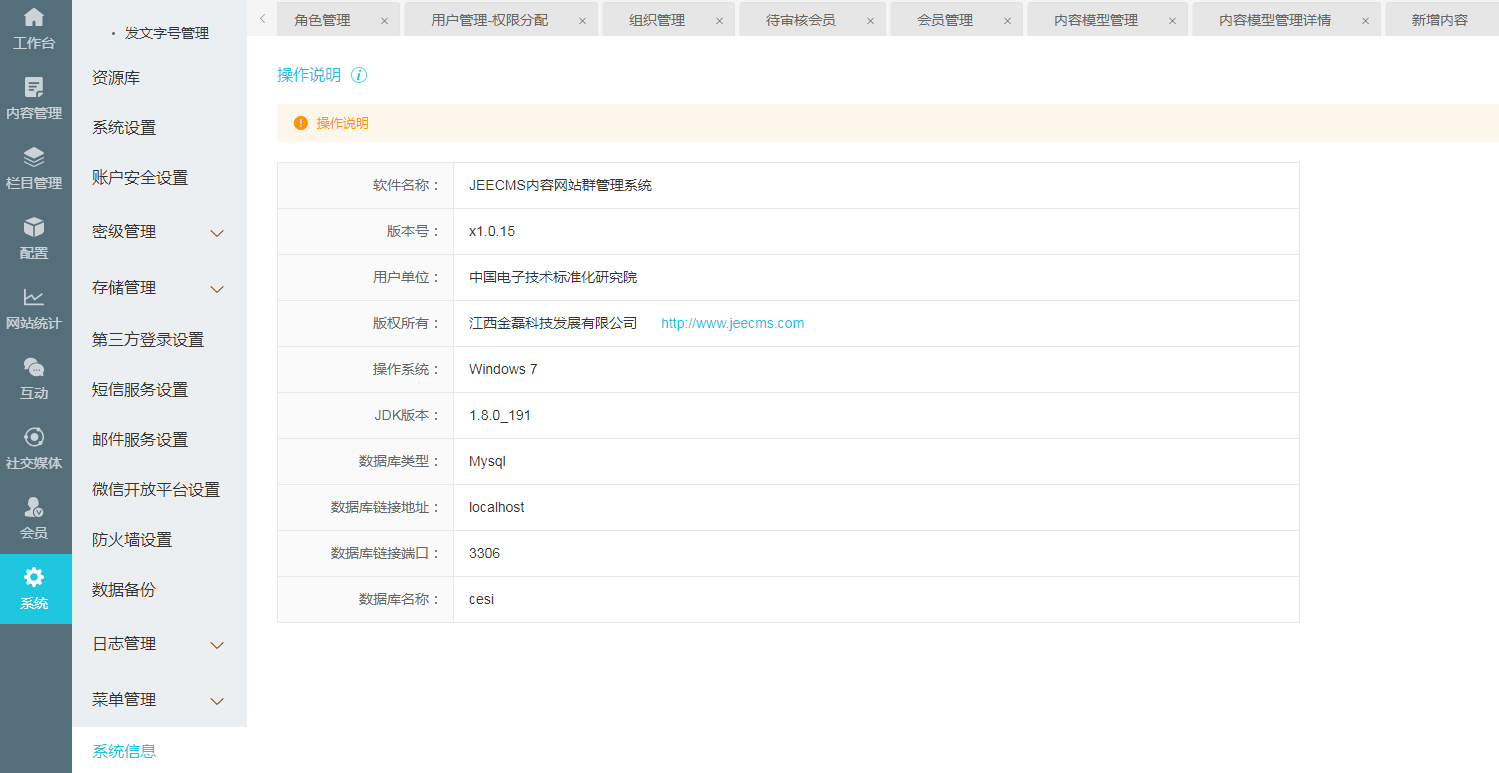Open 网站统计 chart icon
Screen dimensions: 1499x773
[x=34, y=298]
